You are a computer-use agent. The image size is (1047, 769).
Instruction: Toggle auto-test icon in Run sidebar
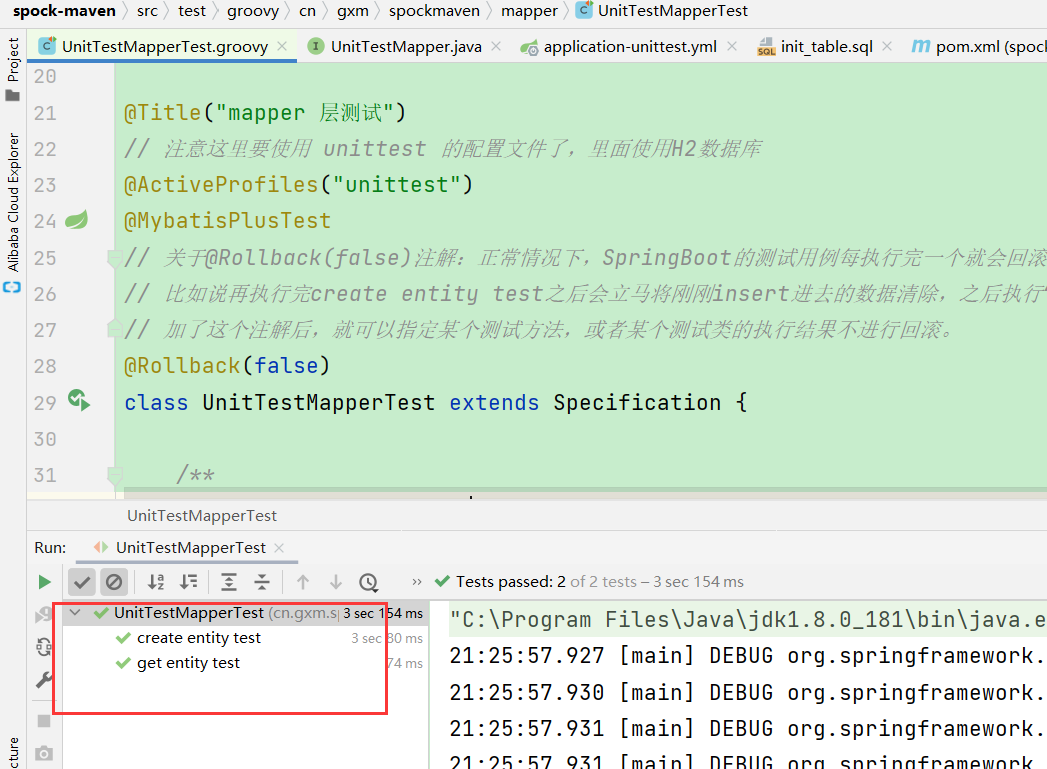43,646
